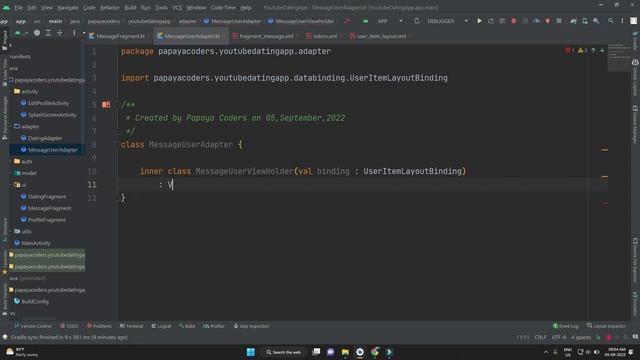
Task: Click the Stop square icon
Action: tap(559, 21)
